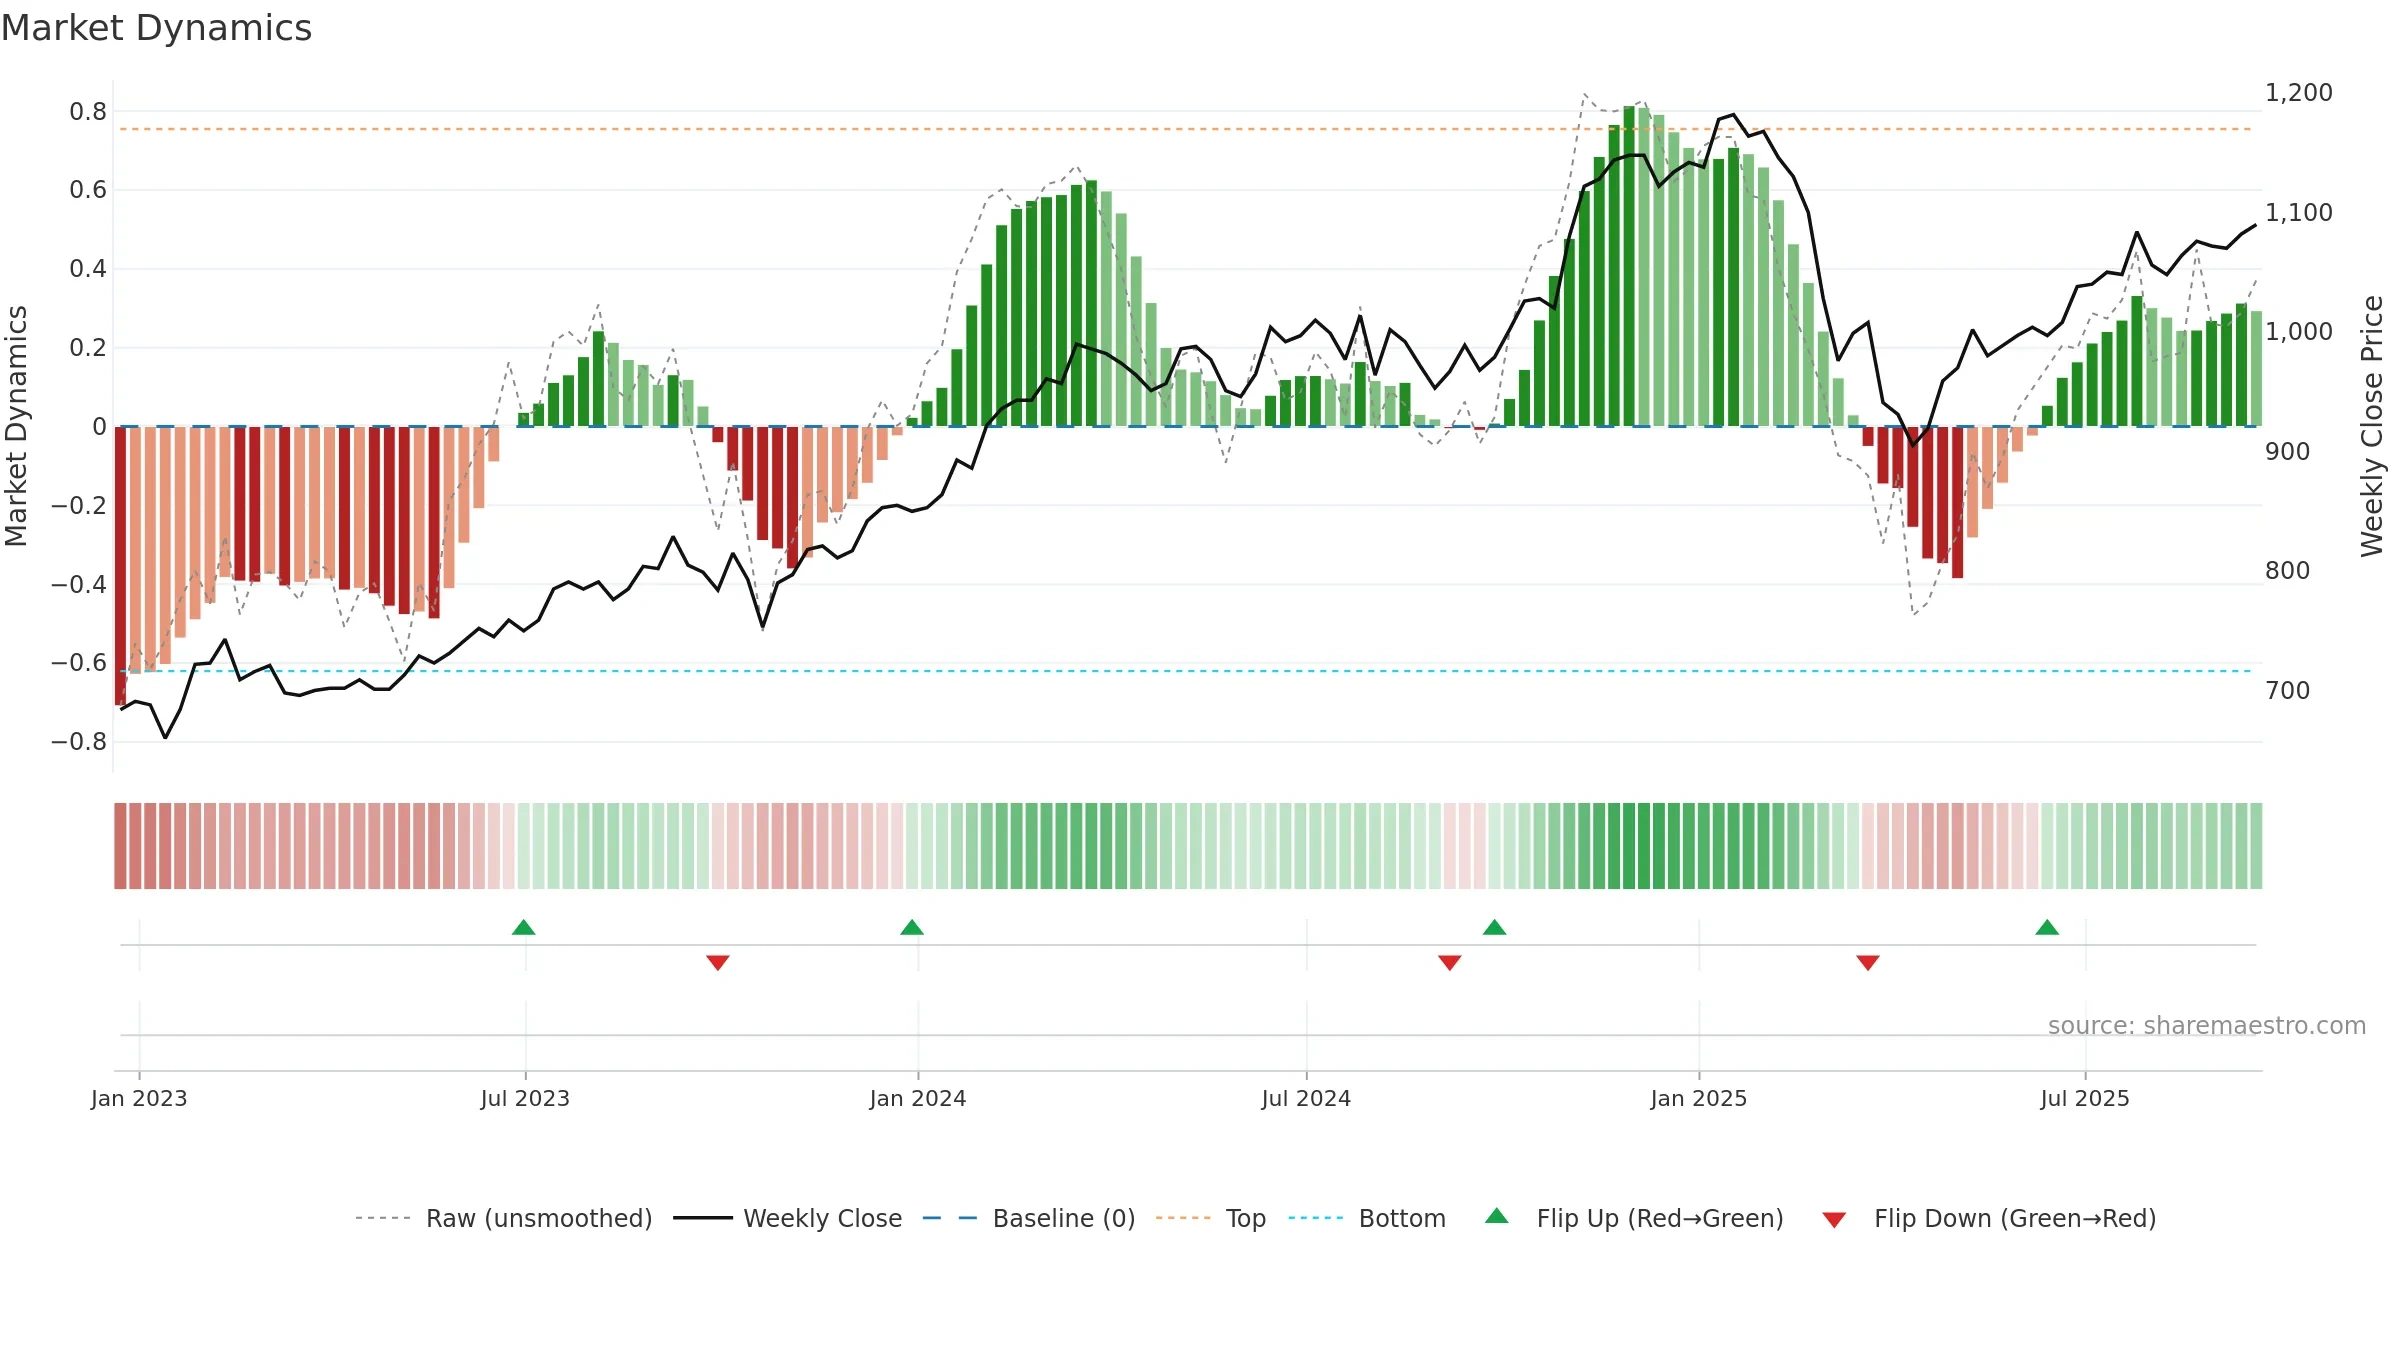
Task: Toggle the Raw (unsmoothed) legend entry
Action: click(504, 1218)
